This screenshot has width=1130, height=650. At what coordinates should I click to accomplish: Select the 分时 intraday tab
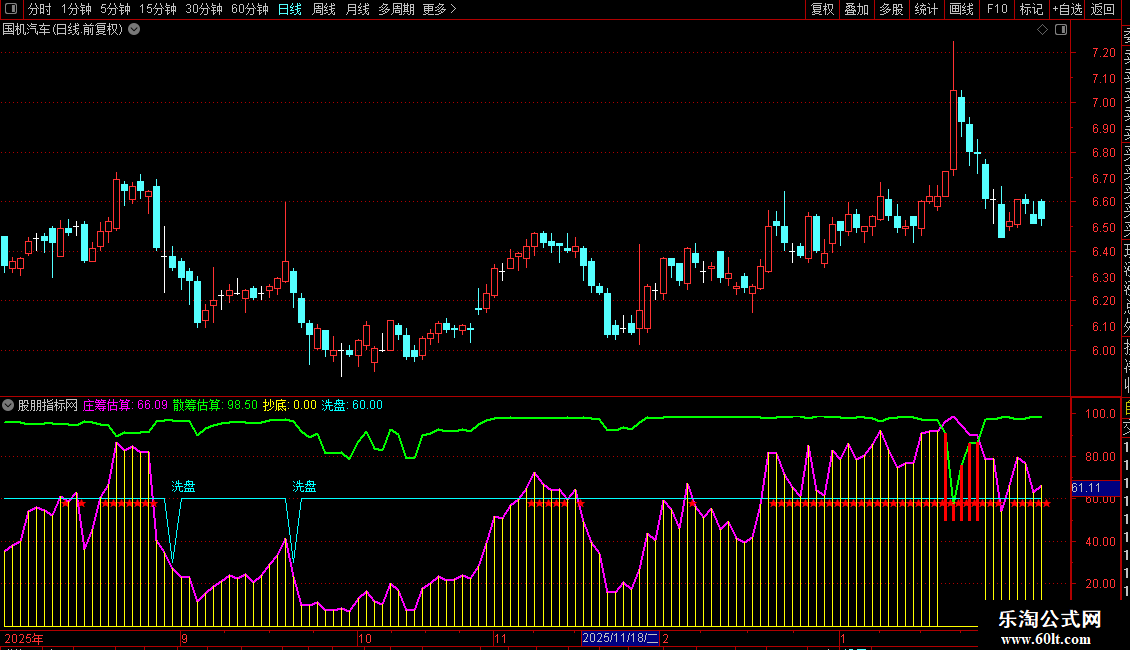pyautogui.click(x=40, y=10)
